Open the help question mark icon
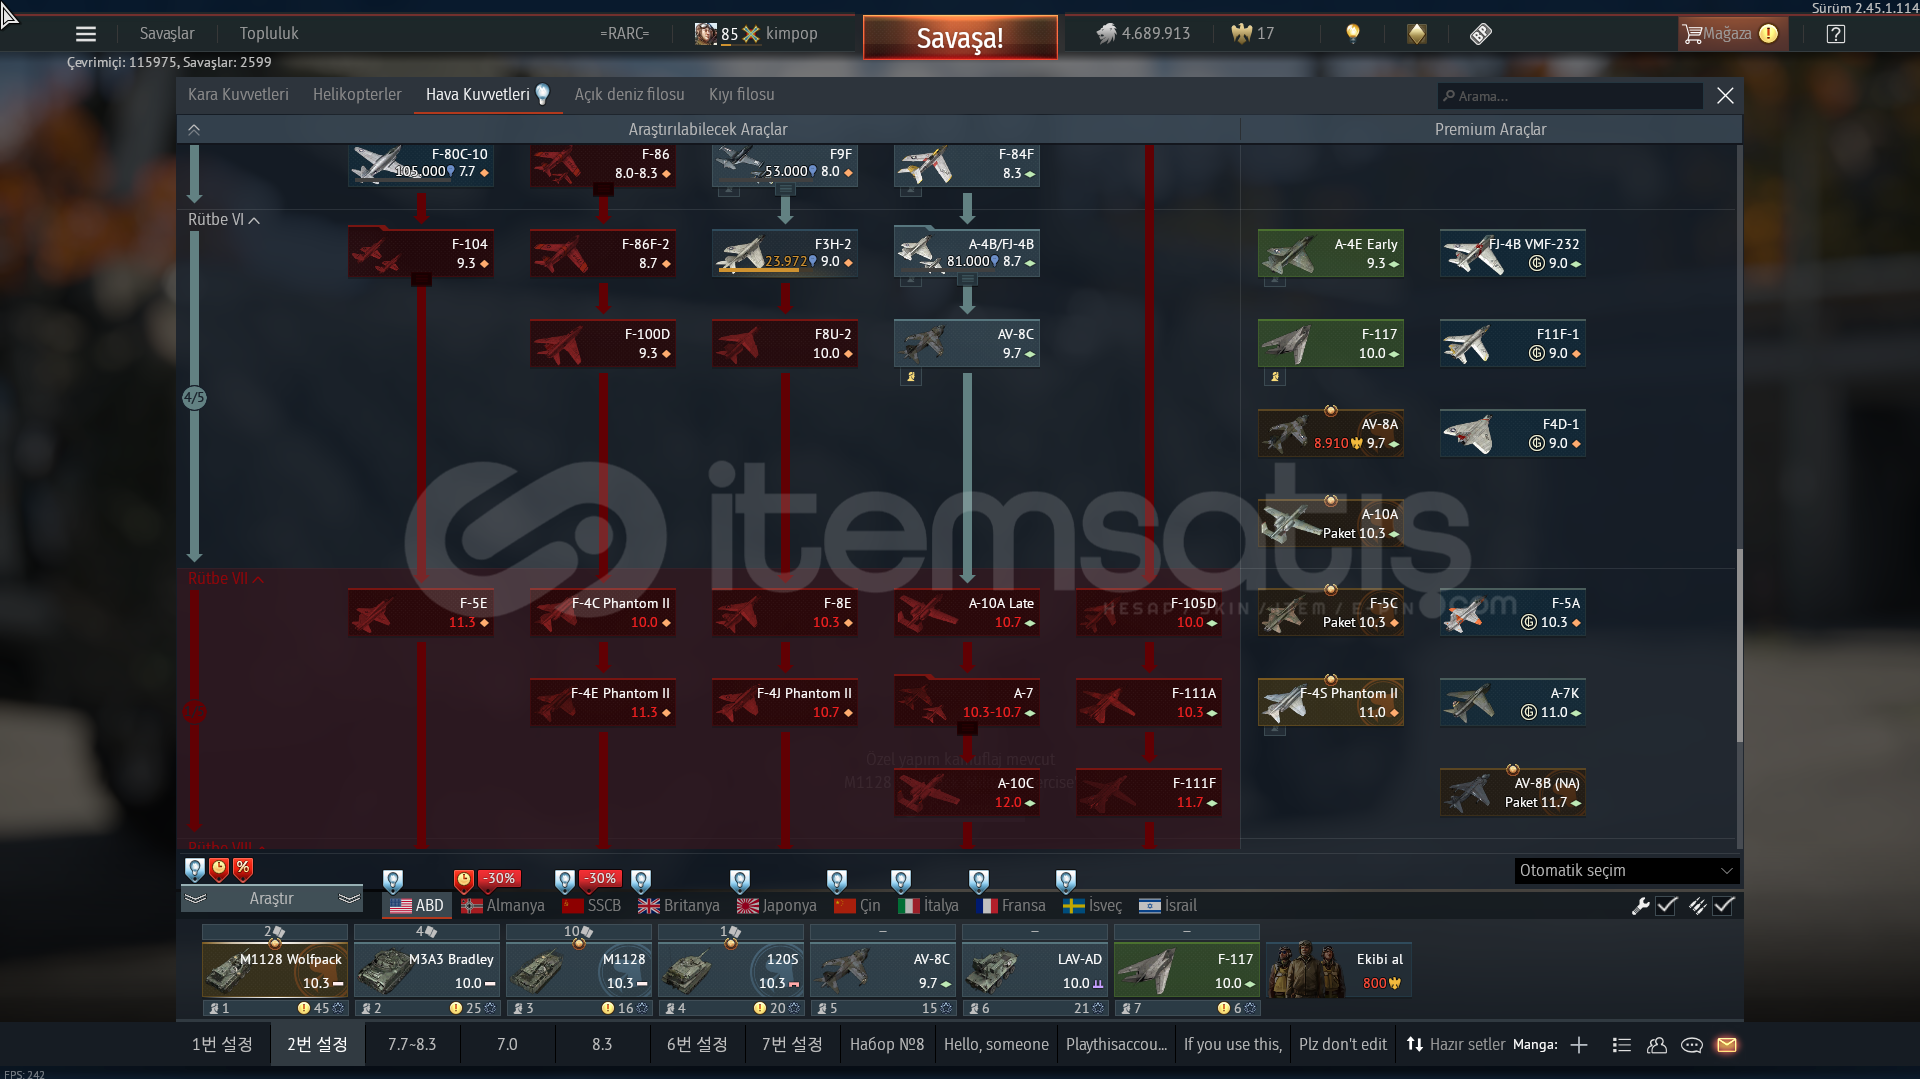Screen dimensions: 1920x1079 [1835, 34]
